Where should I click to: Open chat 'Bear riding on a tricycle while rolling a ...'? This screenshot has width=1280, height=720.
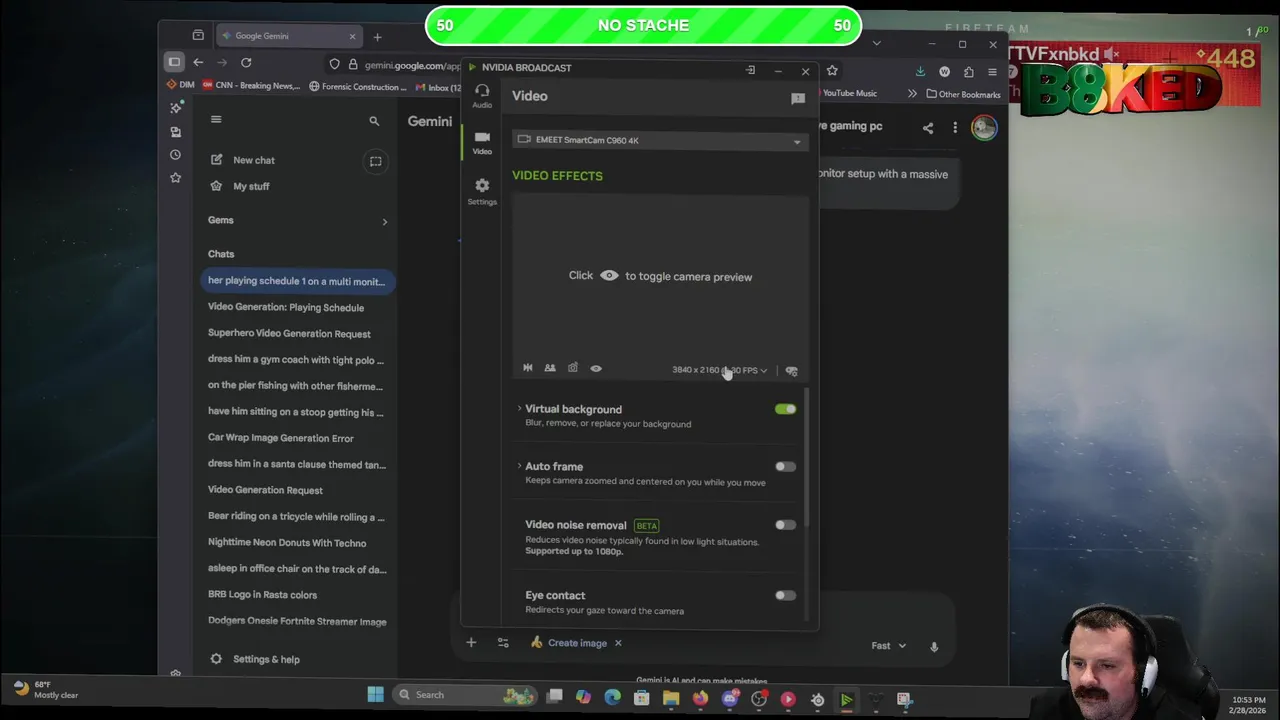pyautogui.click(x=296, y=516)
